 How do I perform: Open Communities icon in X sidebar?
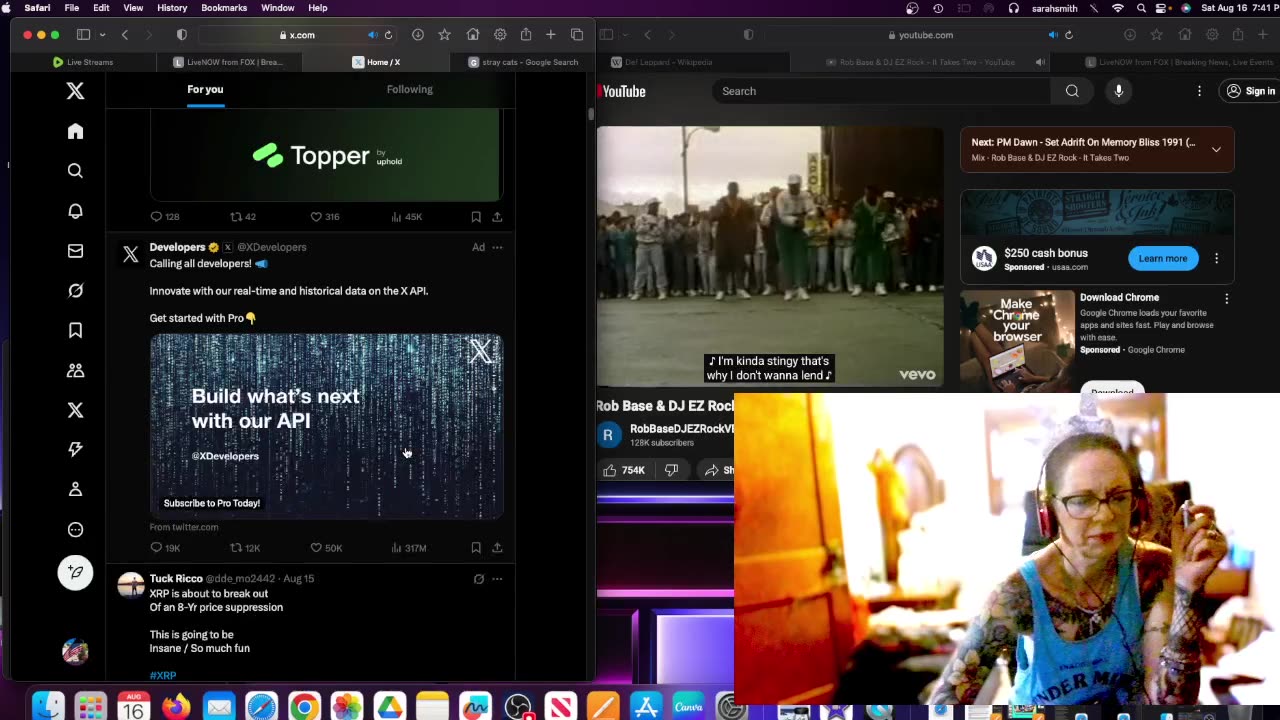pyautogui.click(x=75, y=370)
